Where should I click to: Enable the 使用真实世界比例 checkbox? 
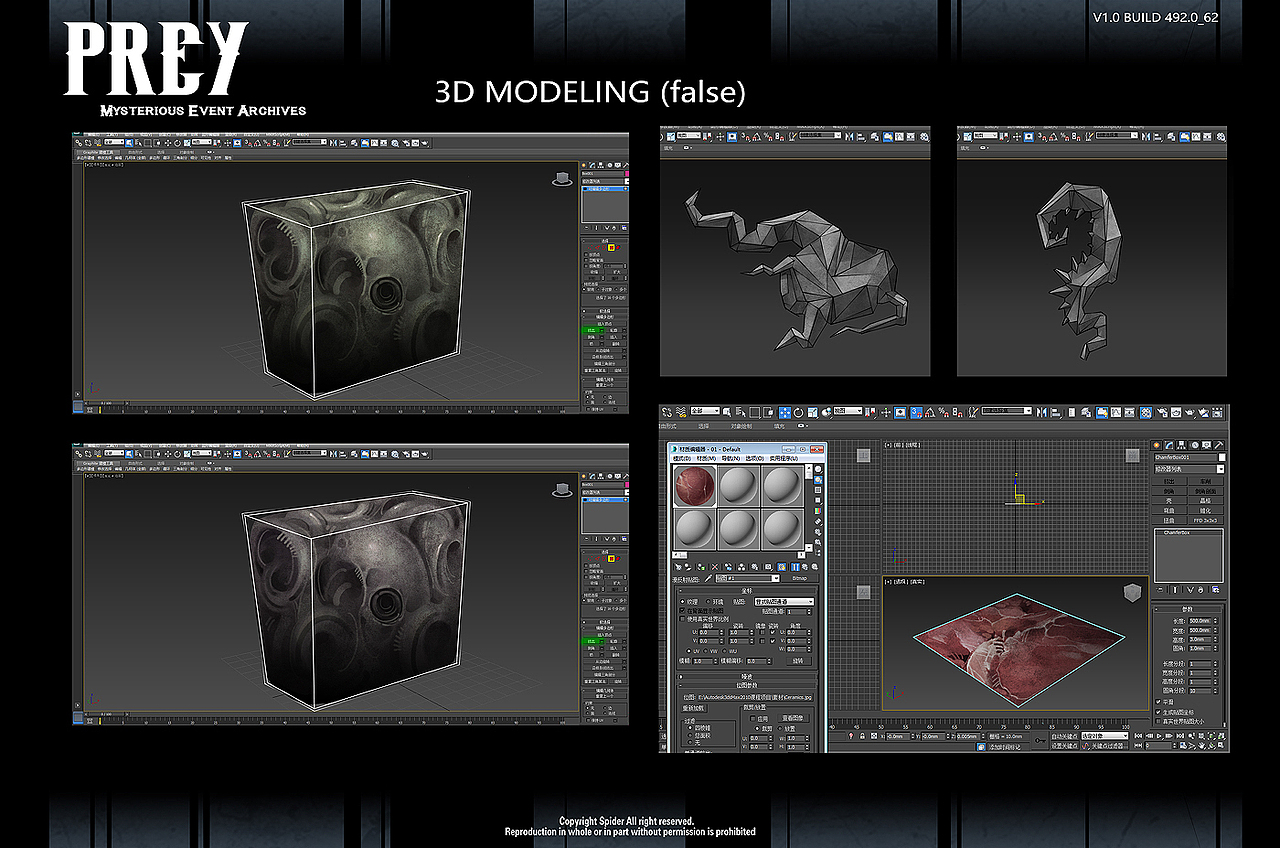click(682, 619)
